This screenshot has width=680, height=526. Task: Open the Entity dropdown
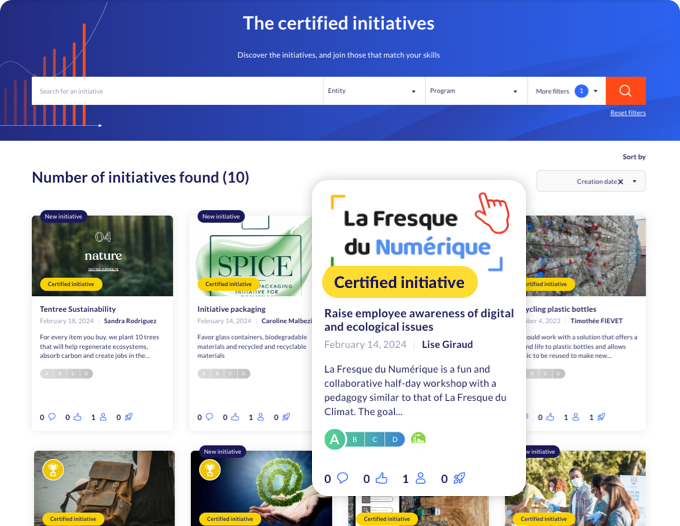pos(374,91)
